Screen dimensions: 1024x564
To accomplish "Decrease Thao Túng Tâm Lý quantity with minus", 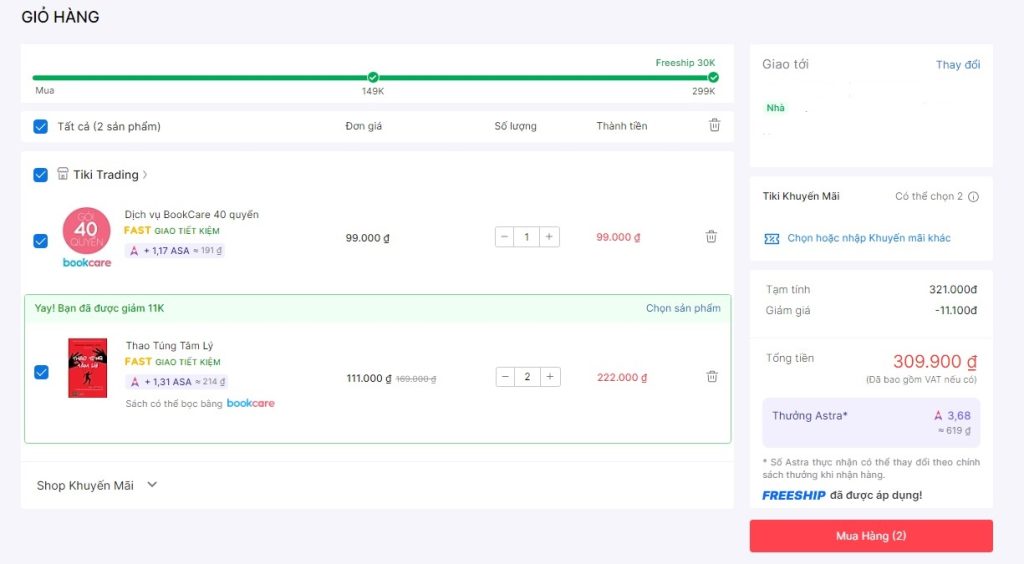I will [x=505, y=377].
